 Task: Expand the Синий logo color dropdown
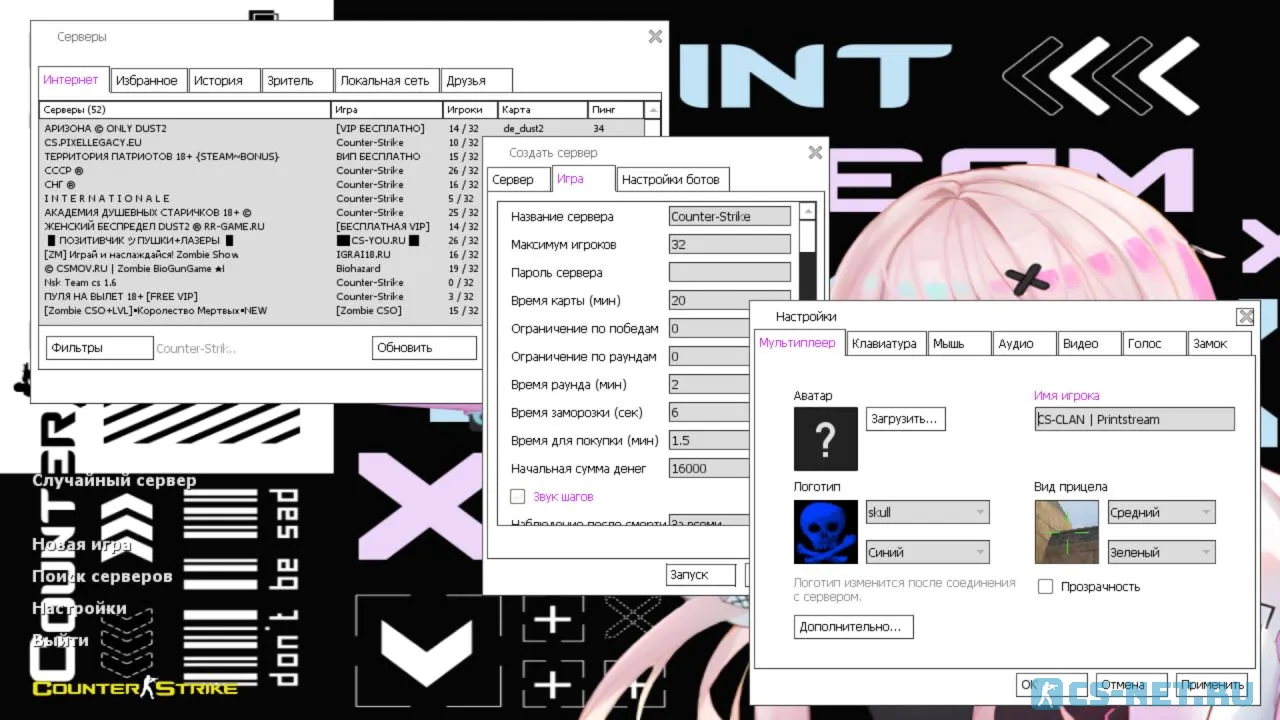(x=927, y=552)
